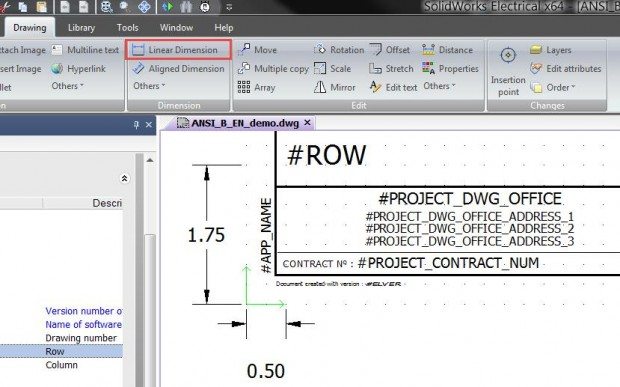Click the zoom window icon in top toolbar
The height and width of the screenshot is (387, 620).
125,7
